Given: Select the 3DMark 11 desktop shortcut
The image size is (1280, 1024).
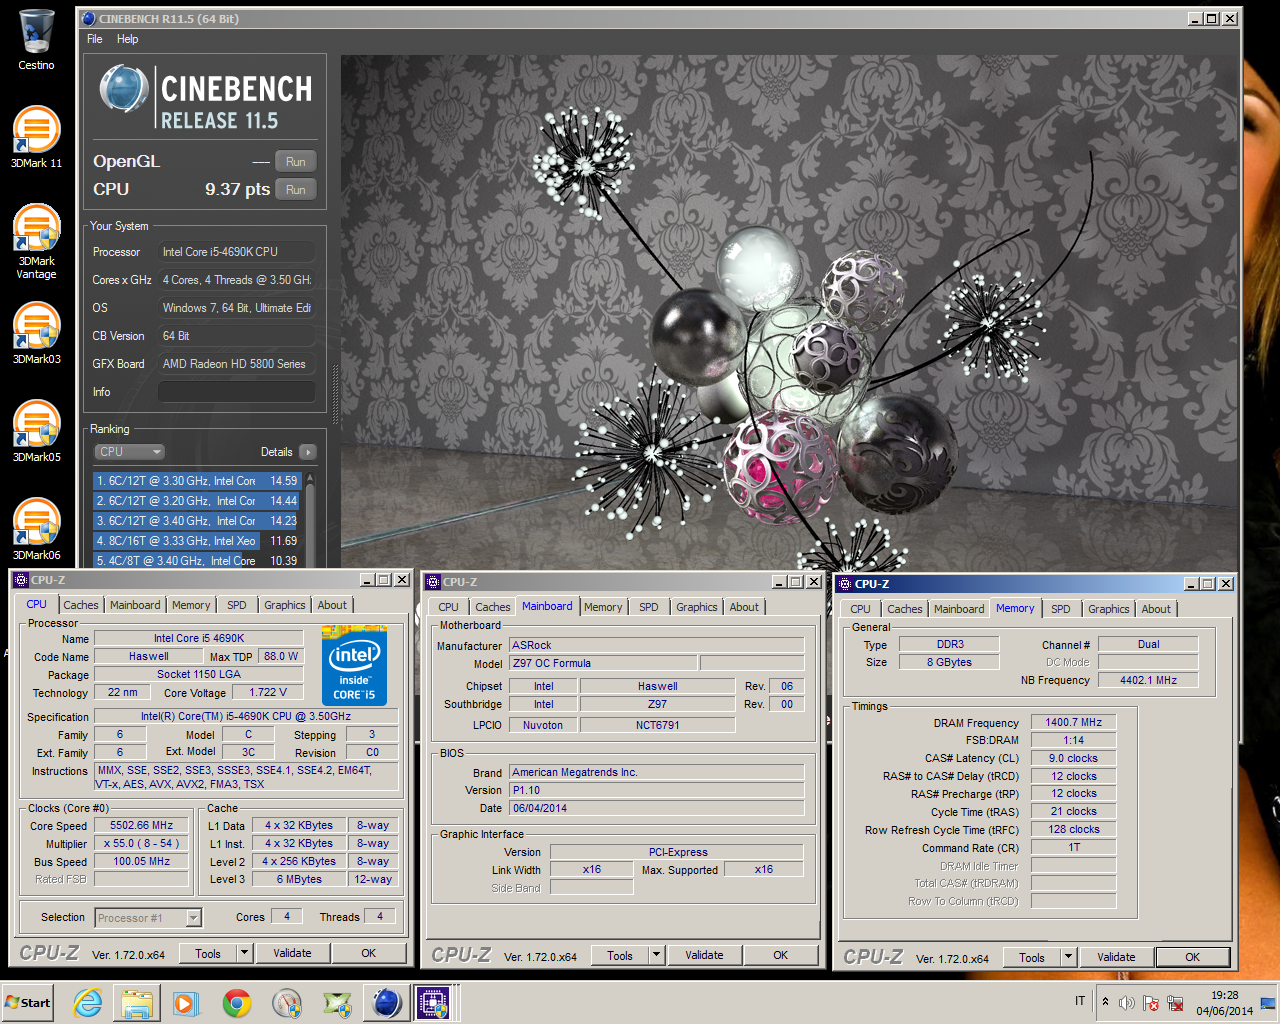Looking at the screenshot, I should tap(36, 137).
